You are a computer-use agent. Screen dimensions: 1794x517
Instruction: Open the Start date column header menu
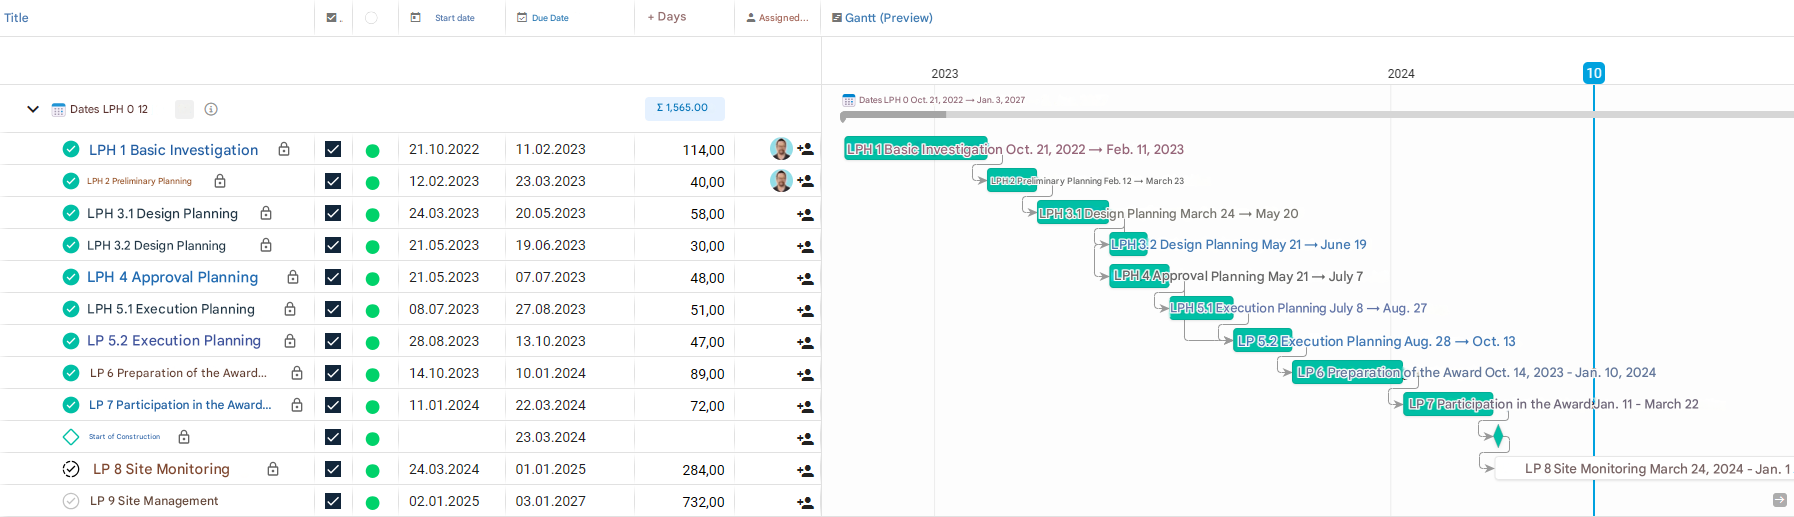point(454,18)
